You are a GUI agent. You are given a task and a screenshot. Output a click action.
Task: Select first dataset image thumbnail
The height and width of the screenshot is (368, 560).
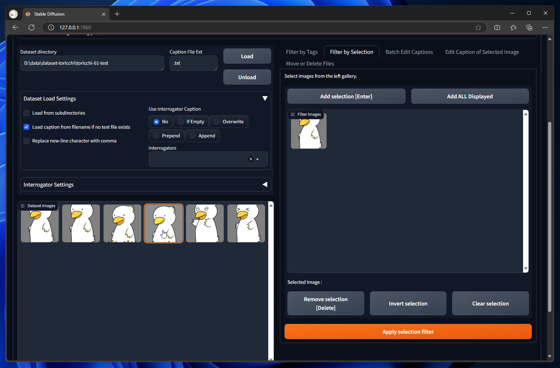point(40,224)
